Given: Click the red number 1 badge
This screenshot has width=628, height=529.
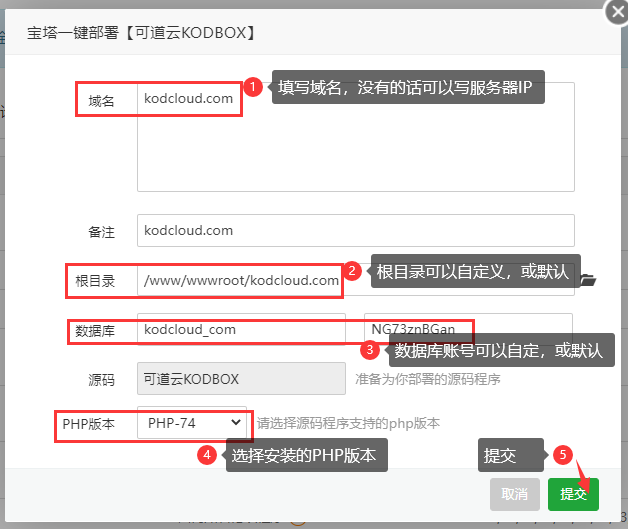Looking at the screenshot, I should pyautogui.click(x=253, y=88).
